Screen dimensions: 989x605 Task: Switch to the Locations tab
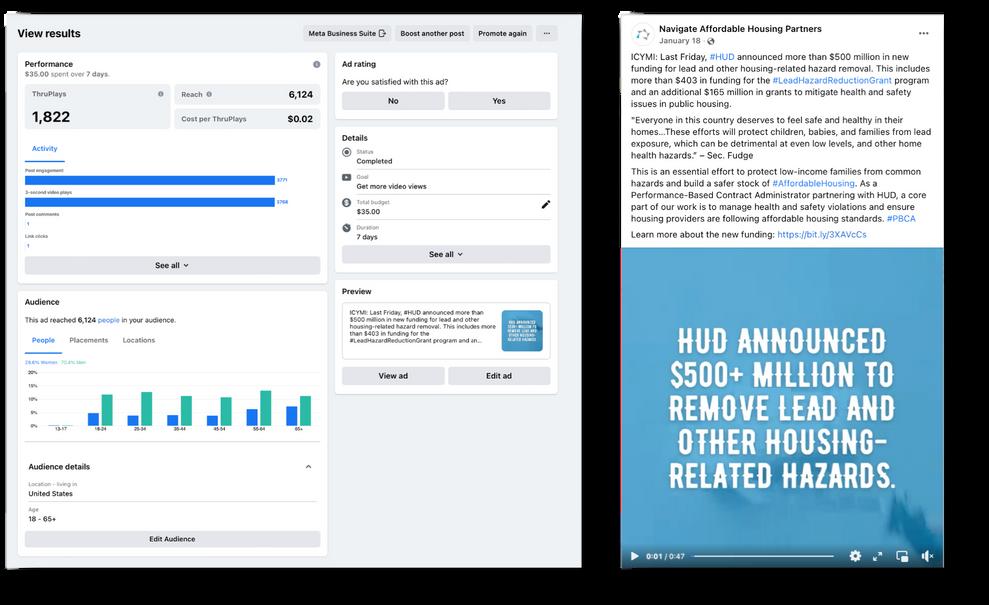tap(139, 341)
